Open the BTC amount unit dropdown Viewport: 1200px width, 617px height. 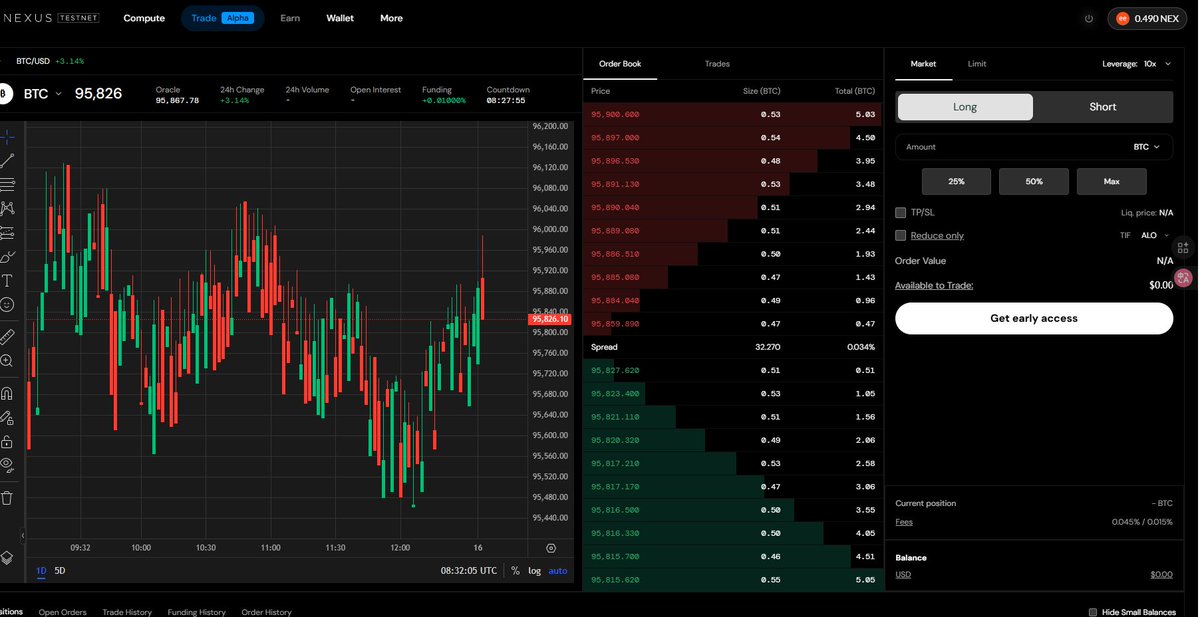pyautogui.click(x=1147, y=147)
